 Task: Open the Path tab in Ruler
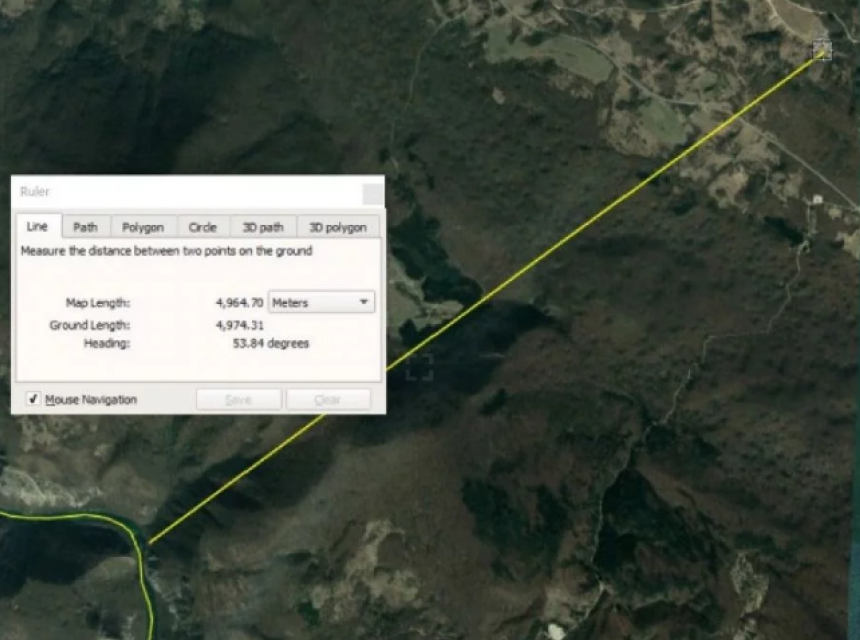click(85, 227)
